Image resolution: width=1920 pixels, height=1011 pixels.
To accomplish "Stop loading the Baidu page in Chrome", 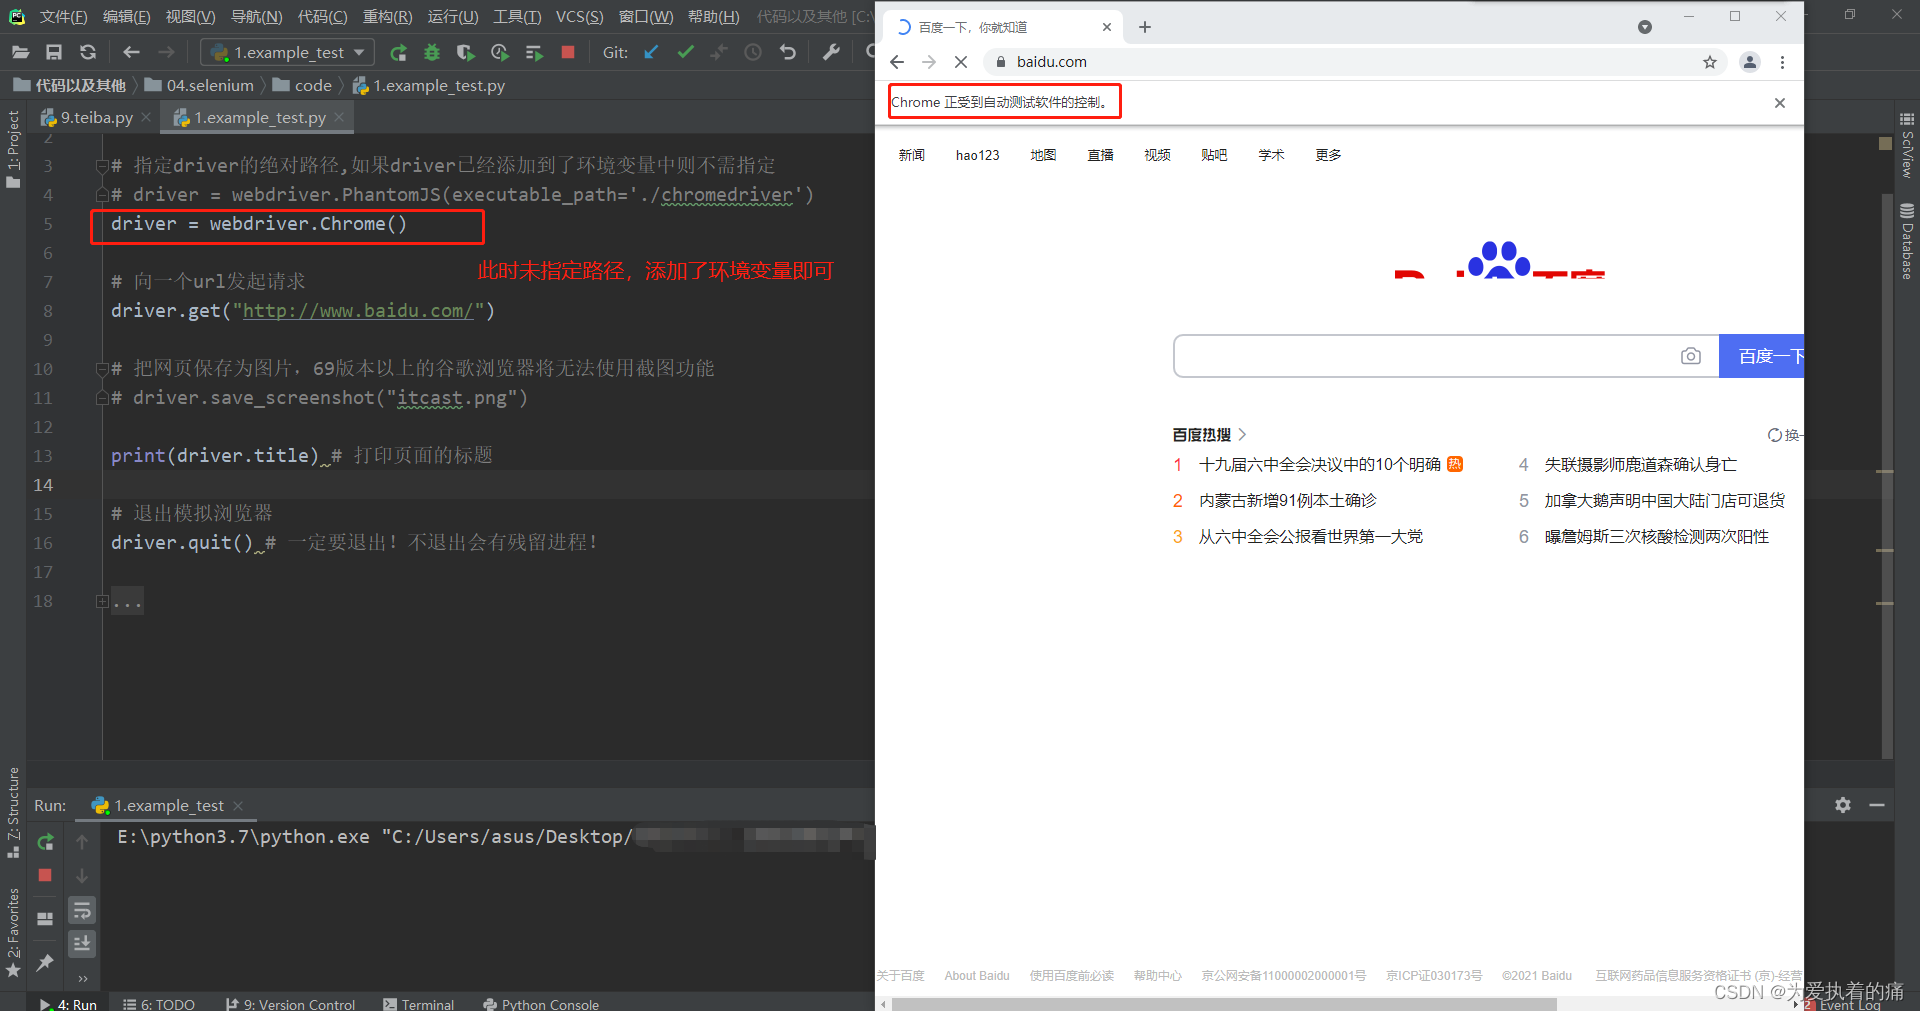I will pyautogui.click(x=961, y=62).
